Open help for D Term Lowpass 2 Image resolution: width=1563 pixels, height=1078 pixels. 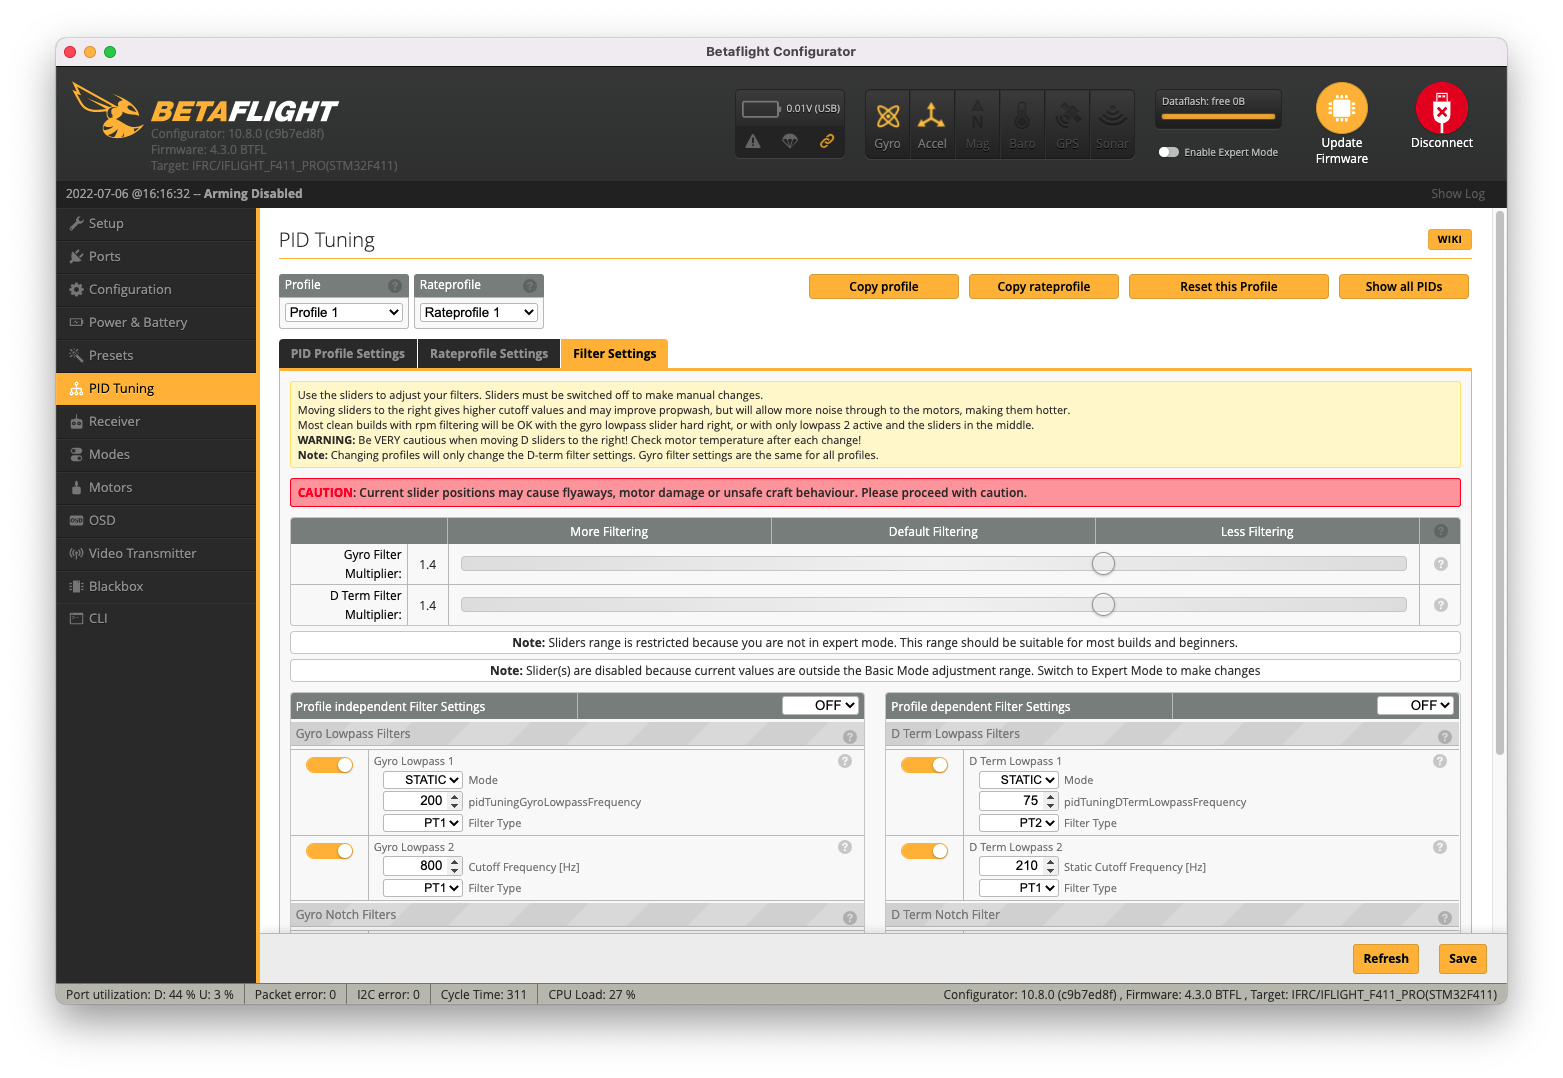[1440, 847]
